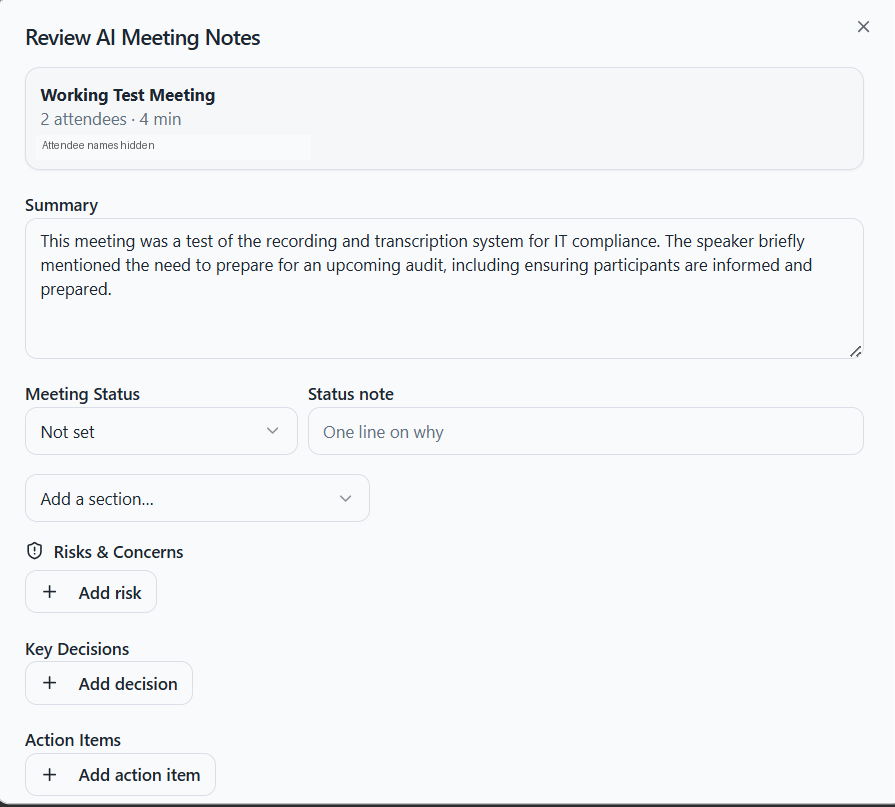
Task: Click the Attendee names hidden label
Action: tap(98, 146)
